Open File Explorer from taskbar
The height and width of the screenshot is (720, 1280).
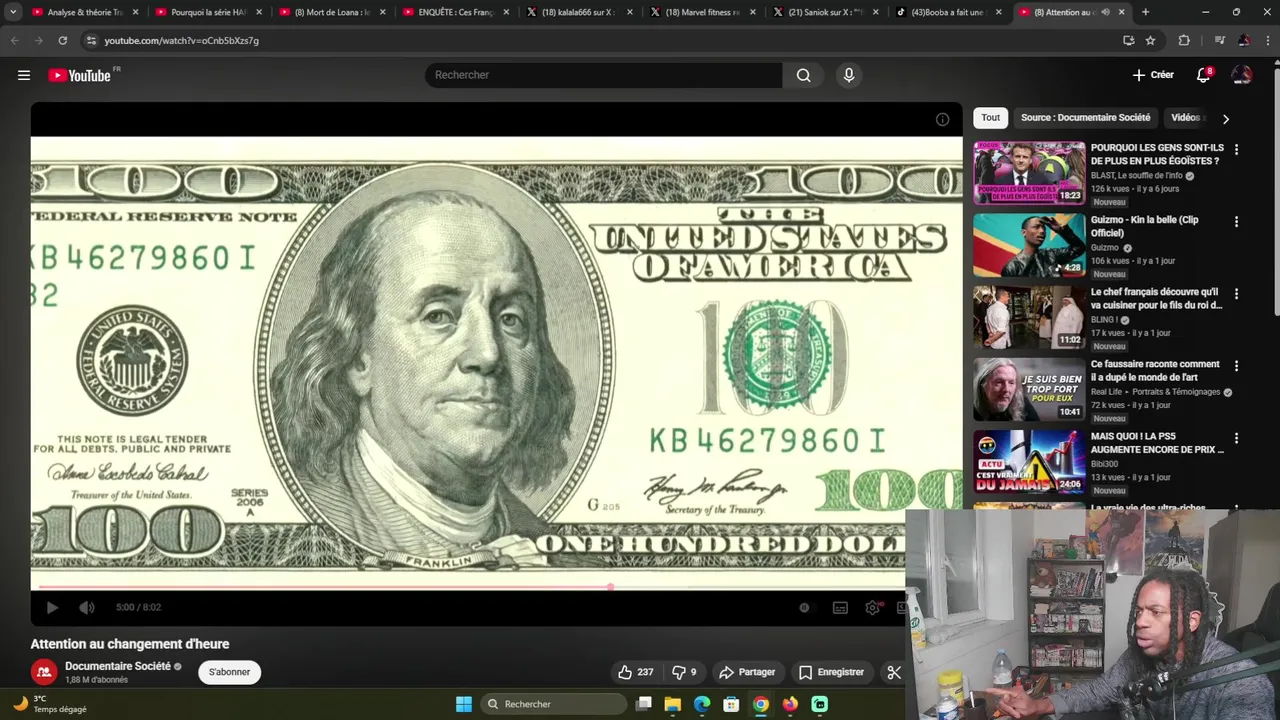pyautogui.click(x=673, y=704)
